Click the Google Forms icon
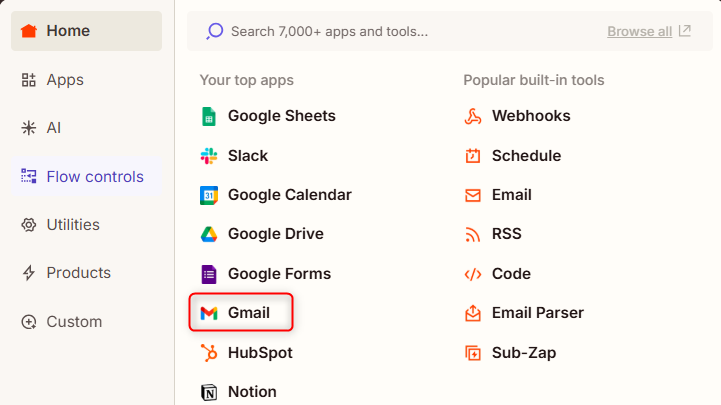721x405 pixels. [209, 274]
